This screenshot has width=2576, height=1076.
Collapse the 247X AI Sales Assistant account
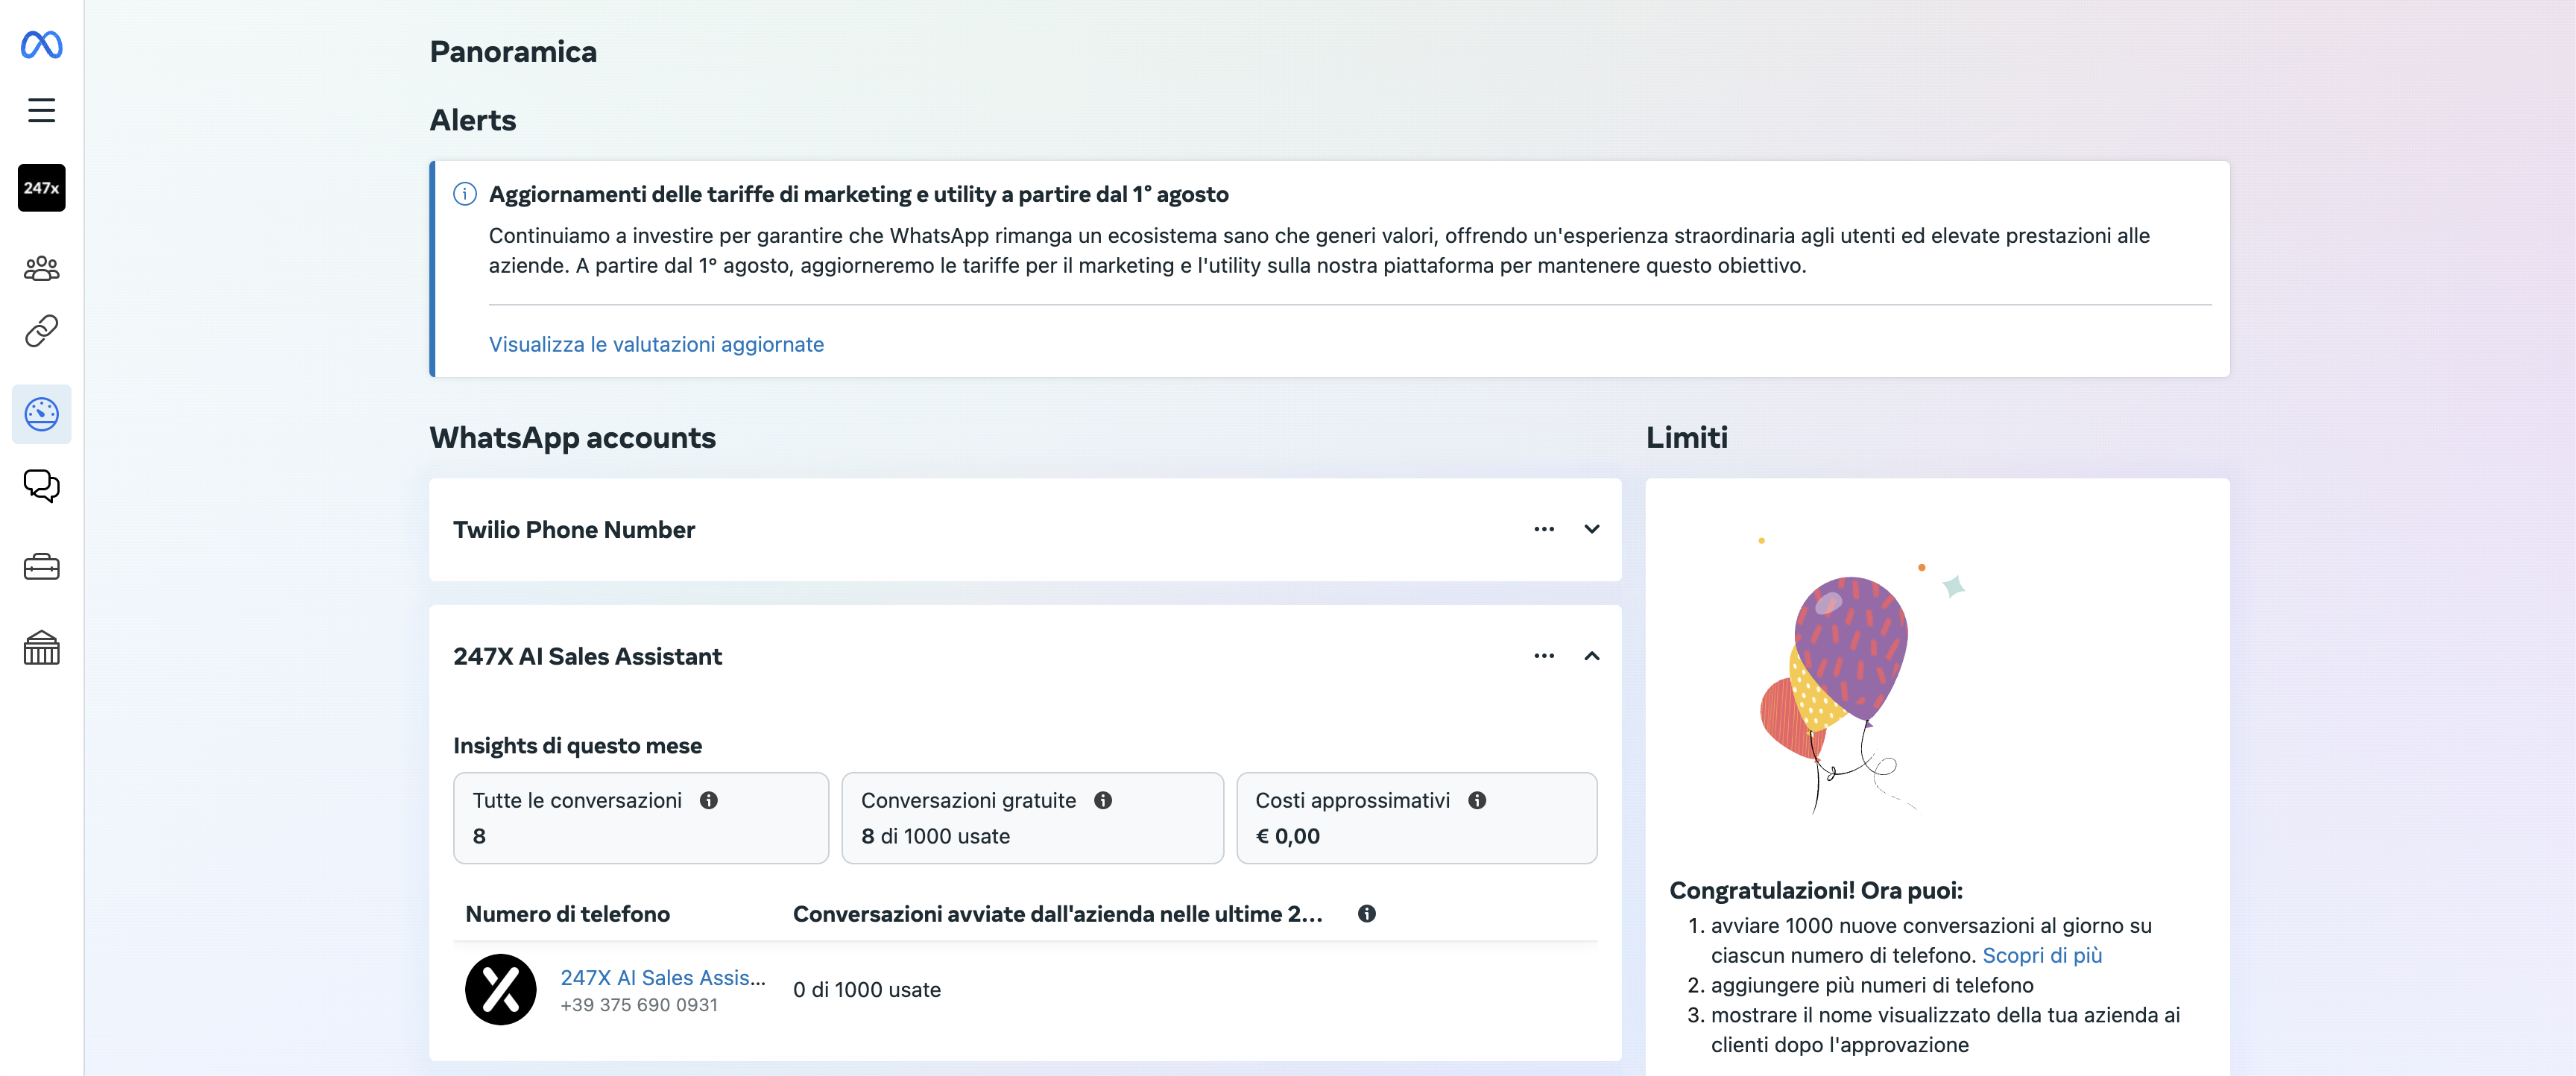tap(1592, 656)
